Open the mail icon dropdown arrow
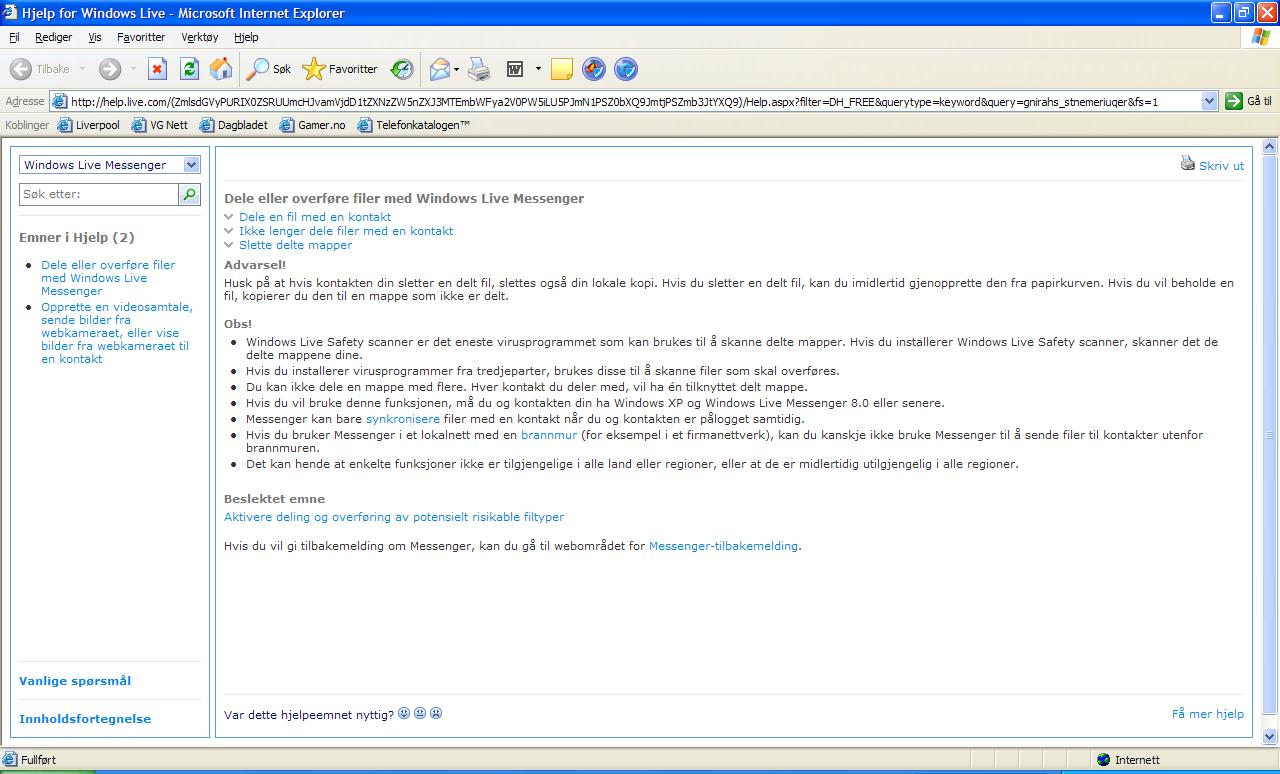Image resolution: width=1280 pixels, height=774 pixels. click(x=456, y=69)
